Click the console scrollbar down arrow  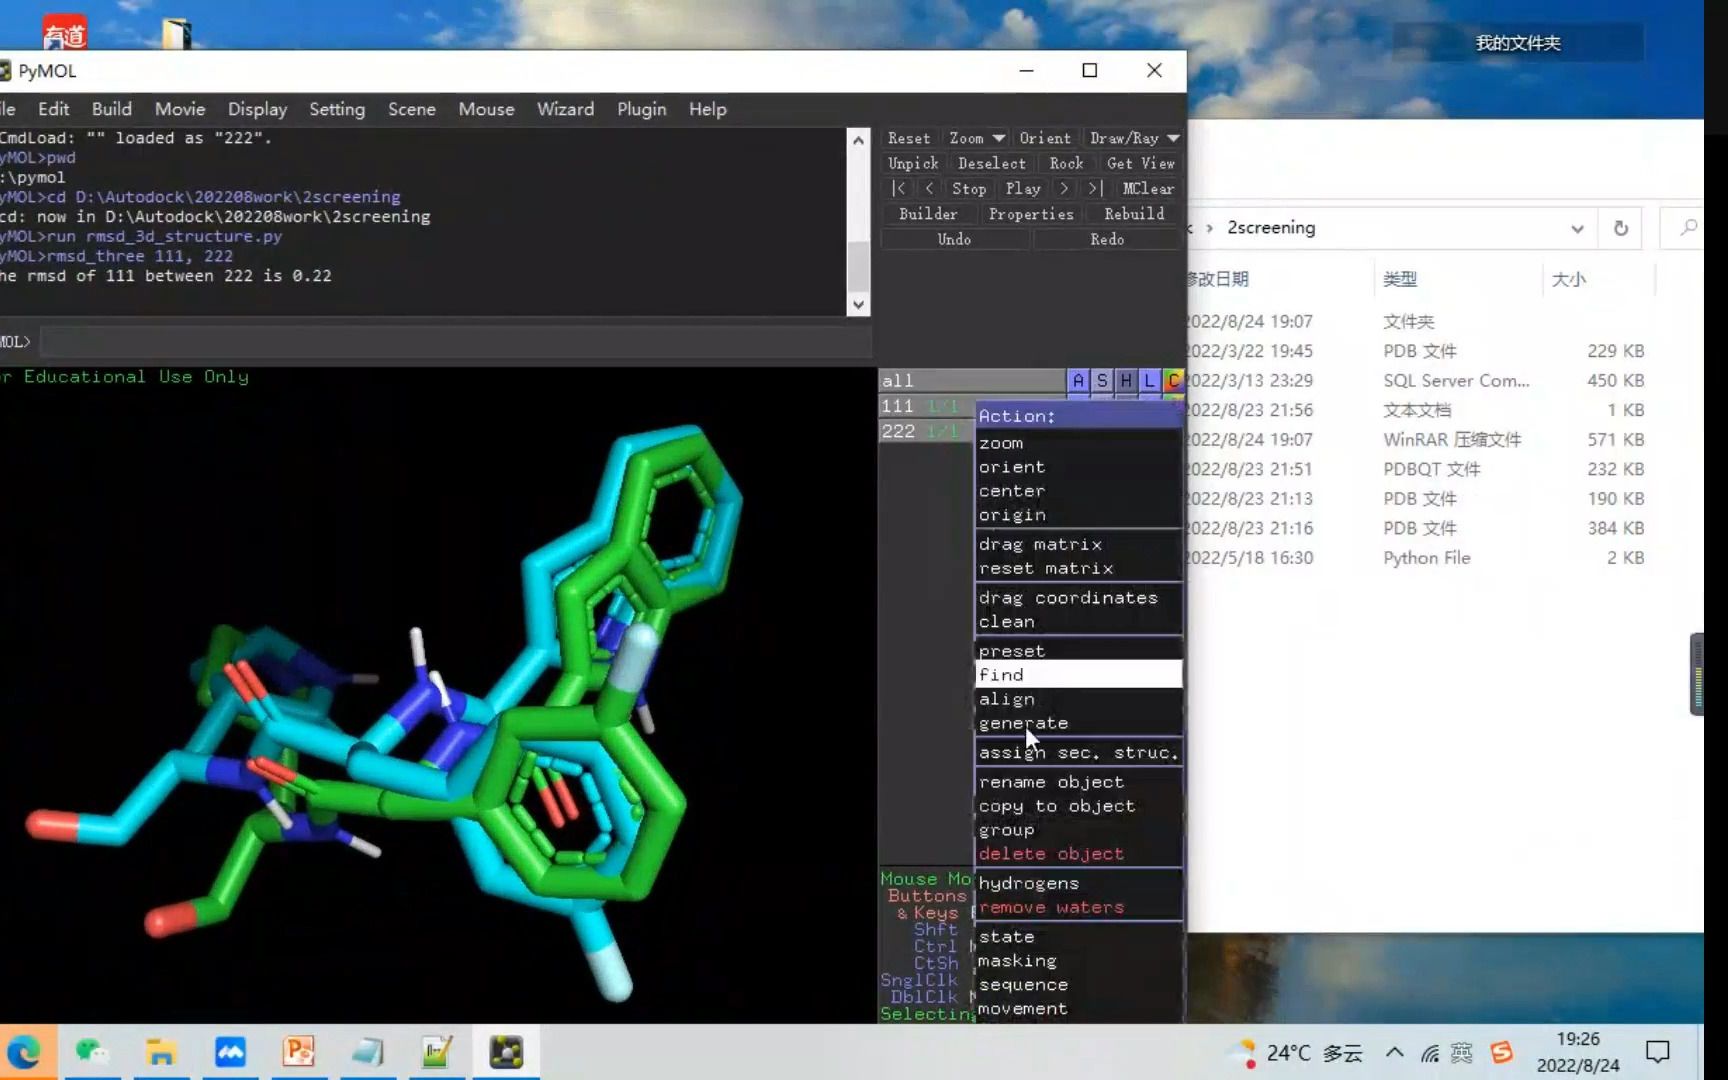(858, 304)
